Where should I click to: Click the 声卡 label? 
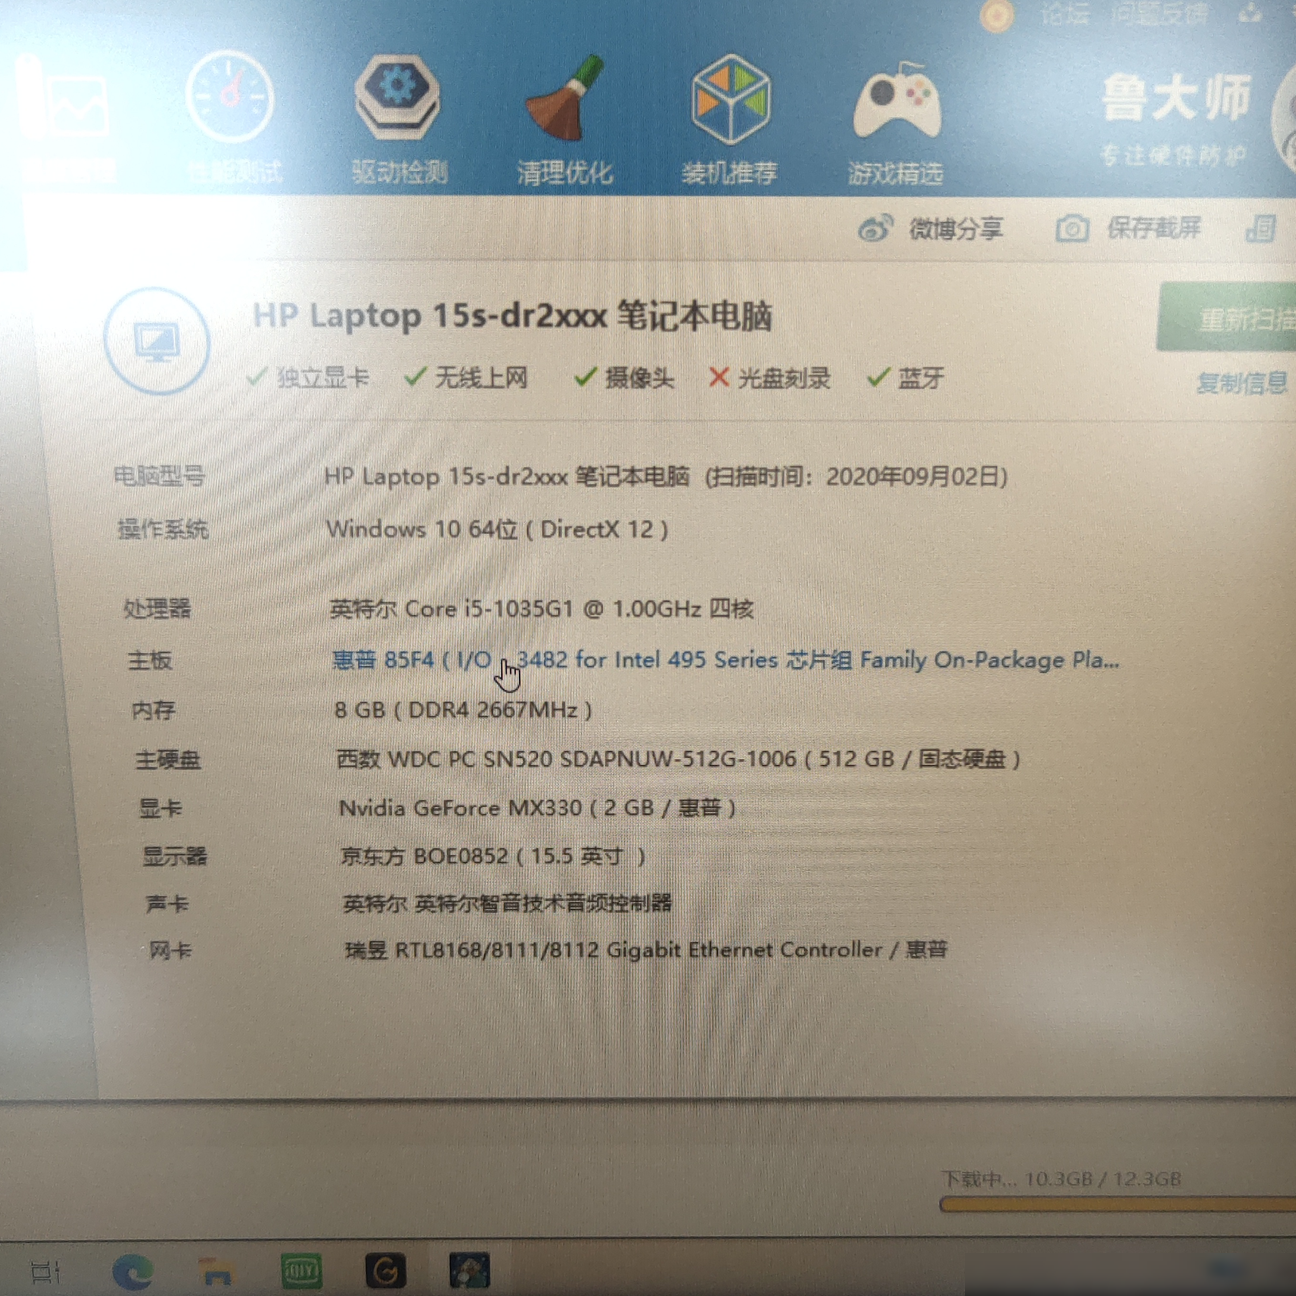(167, 904)
